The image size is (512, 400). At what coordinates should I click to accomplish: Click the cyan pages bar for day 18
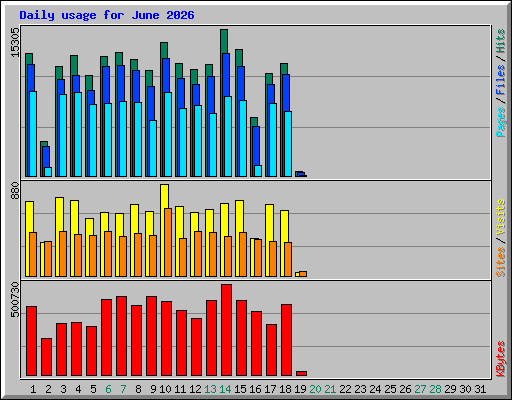click(288, 144)
